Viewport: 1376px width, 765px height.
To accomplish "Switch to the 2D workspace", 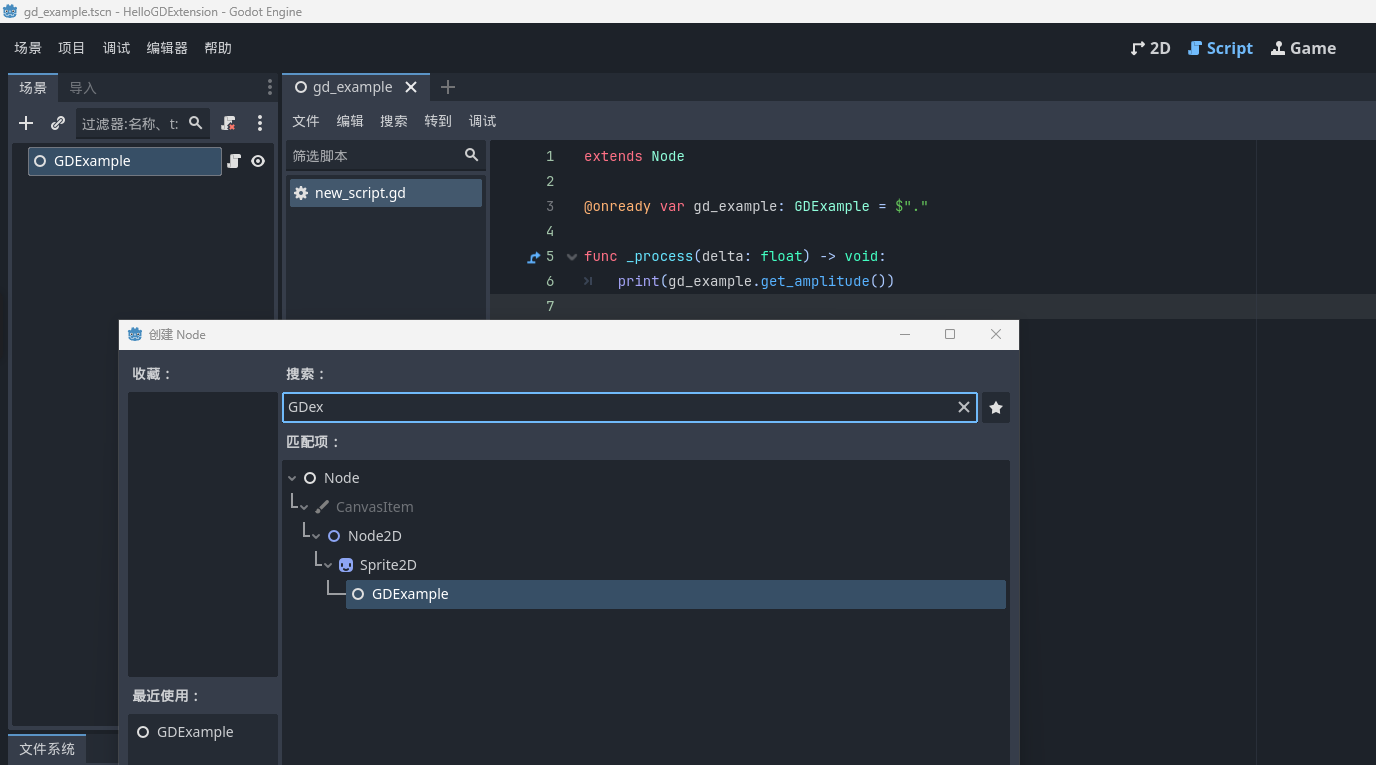I will click(1150, 48).
